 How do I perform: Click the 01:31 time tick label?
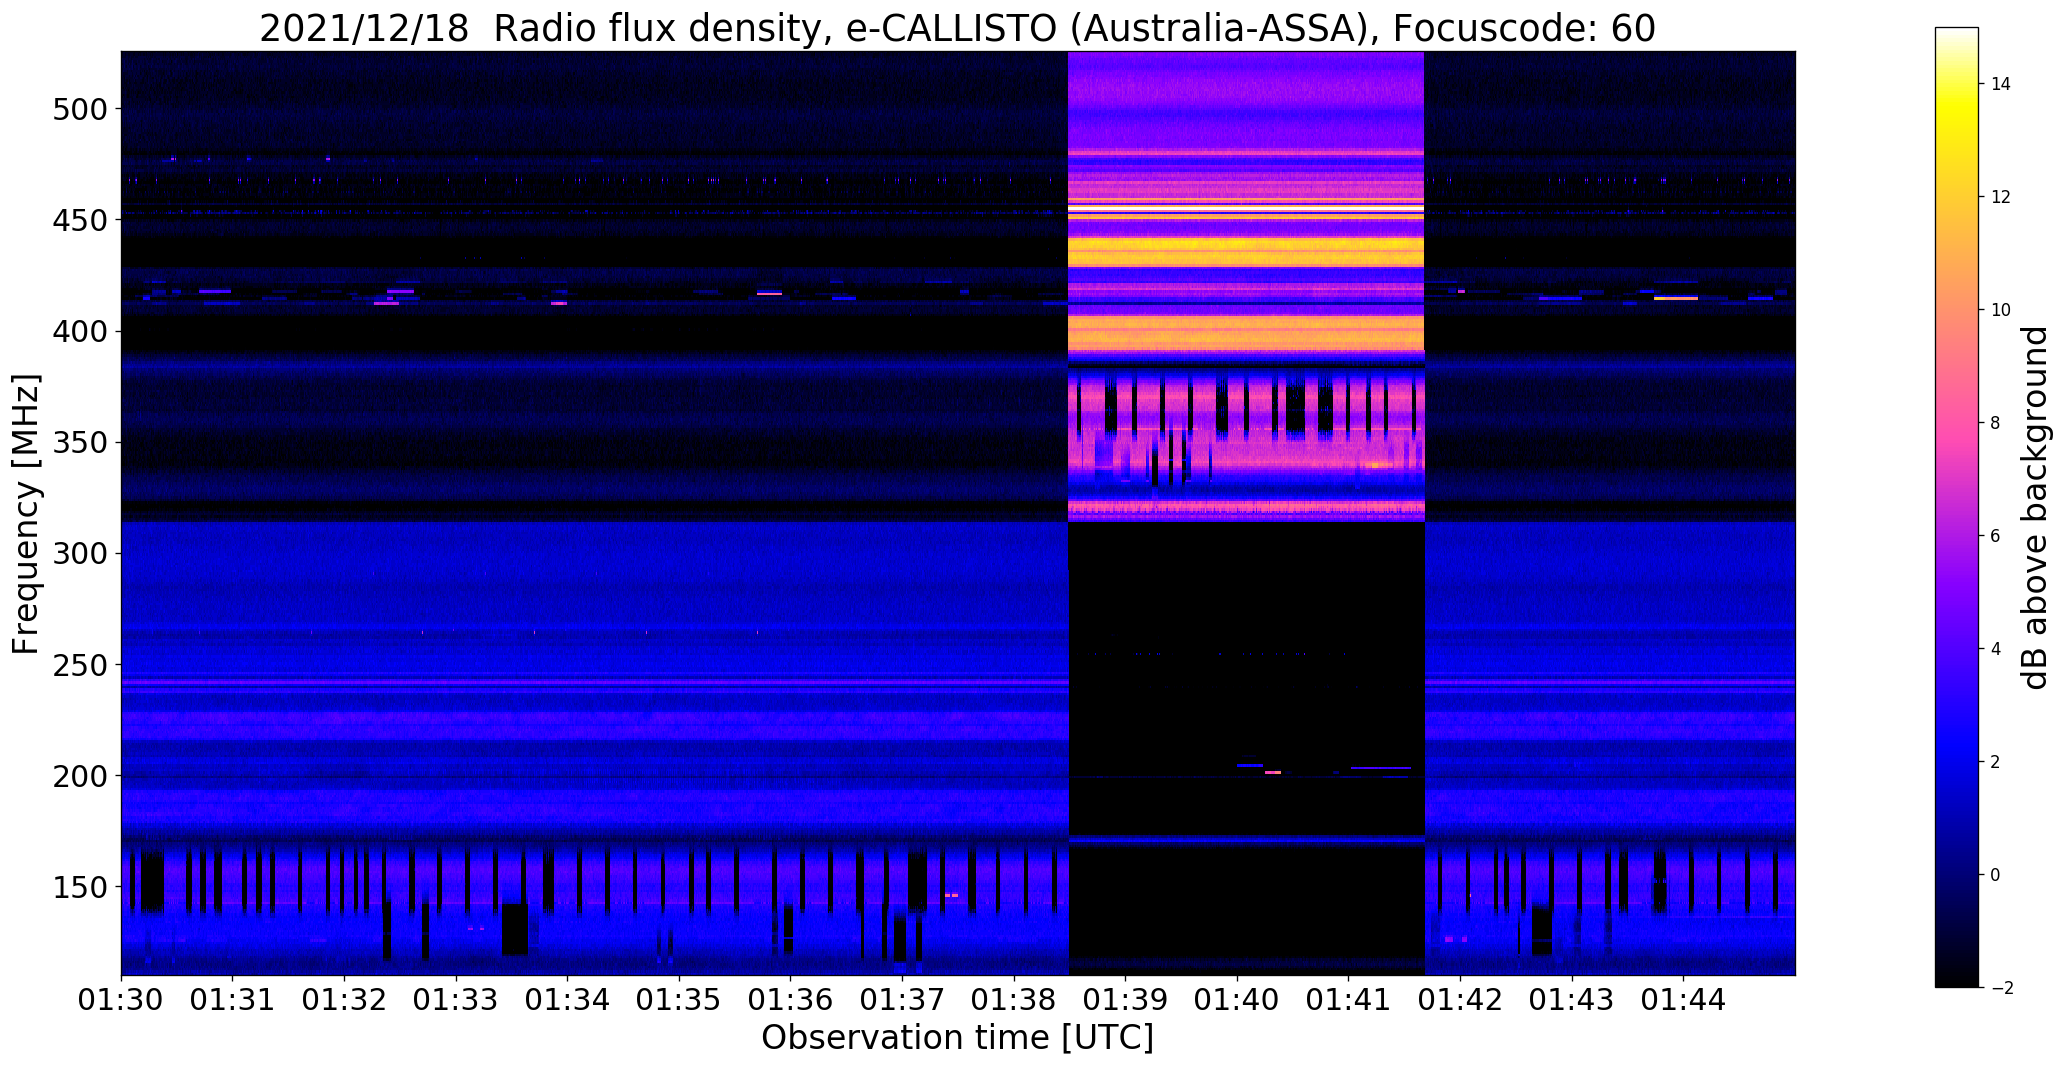(x=233, y=1000)
